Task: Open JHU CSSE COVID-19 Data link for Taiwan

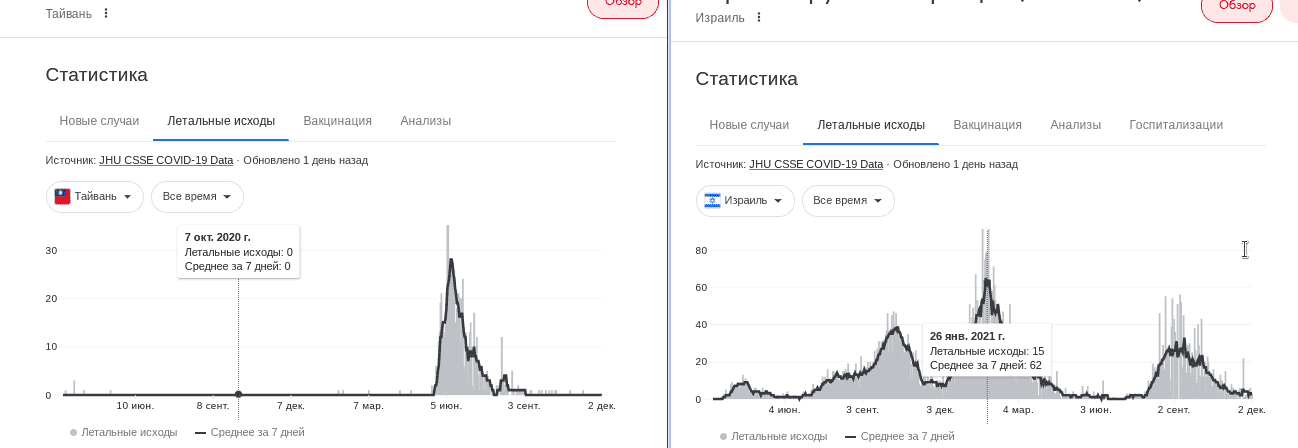Action: coord(166,160)
